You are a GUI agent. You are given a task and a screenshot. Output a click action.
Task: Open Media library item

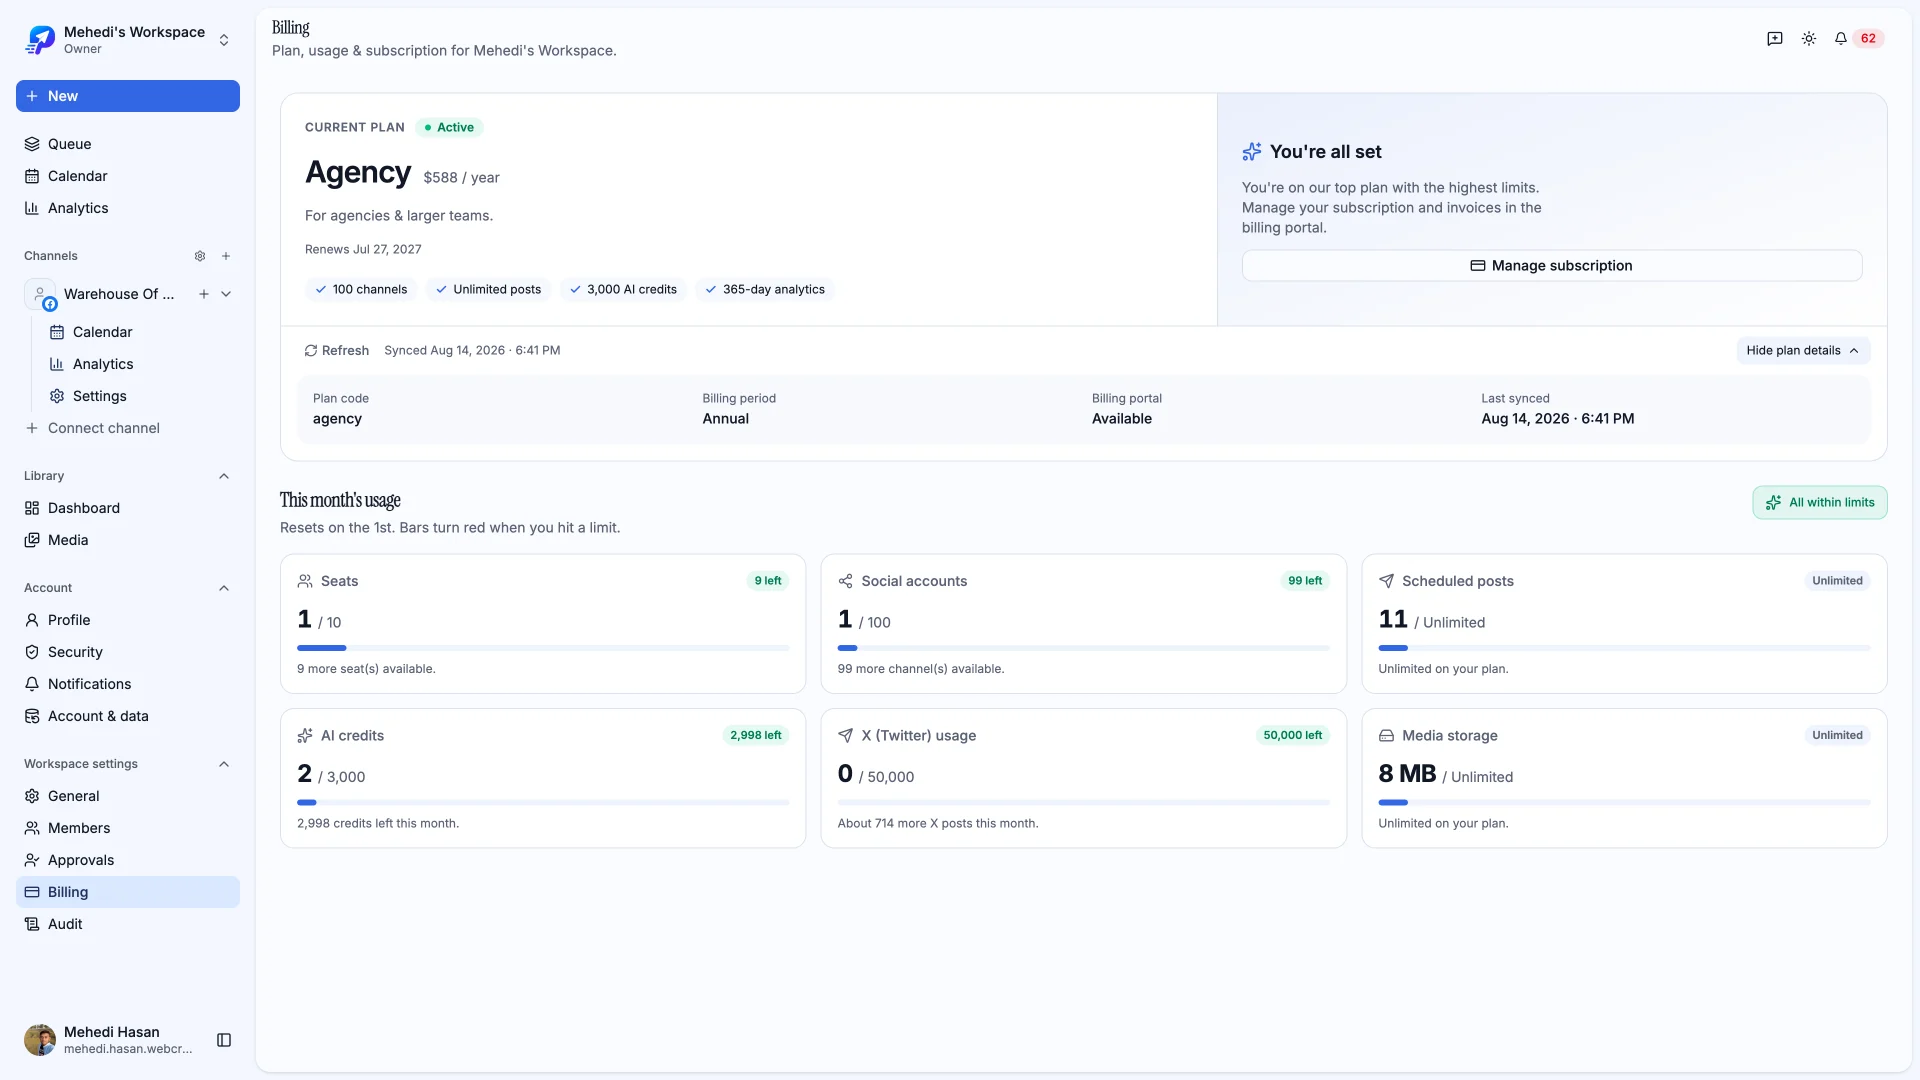click(x=128, y=540)
